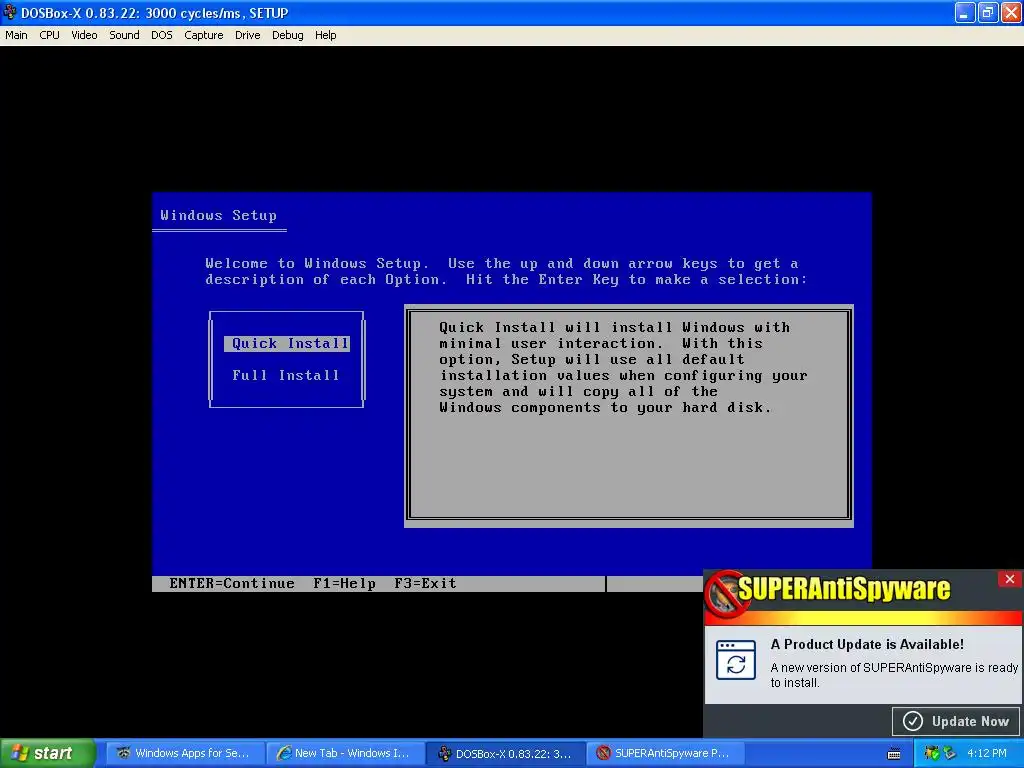The height and width of the screenshot is (768, 1024).
Task: Open the CPU menu
Action: pyautogui.click(x=49, y=35)
